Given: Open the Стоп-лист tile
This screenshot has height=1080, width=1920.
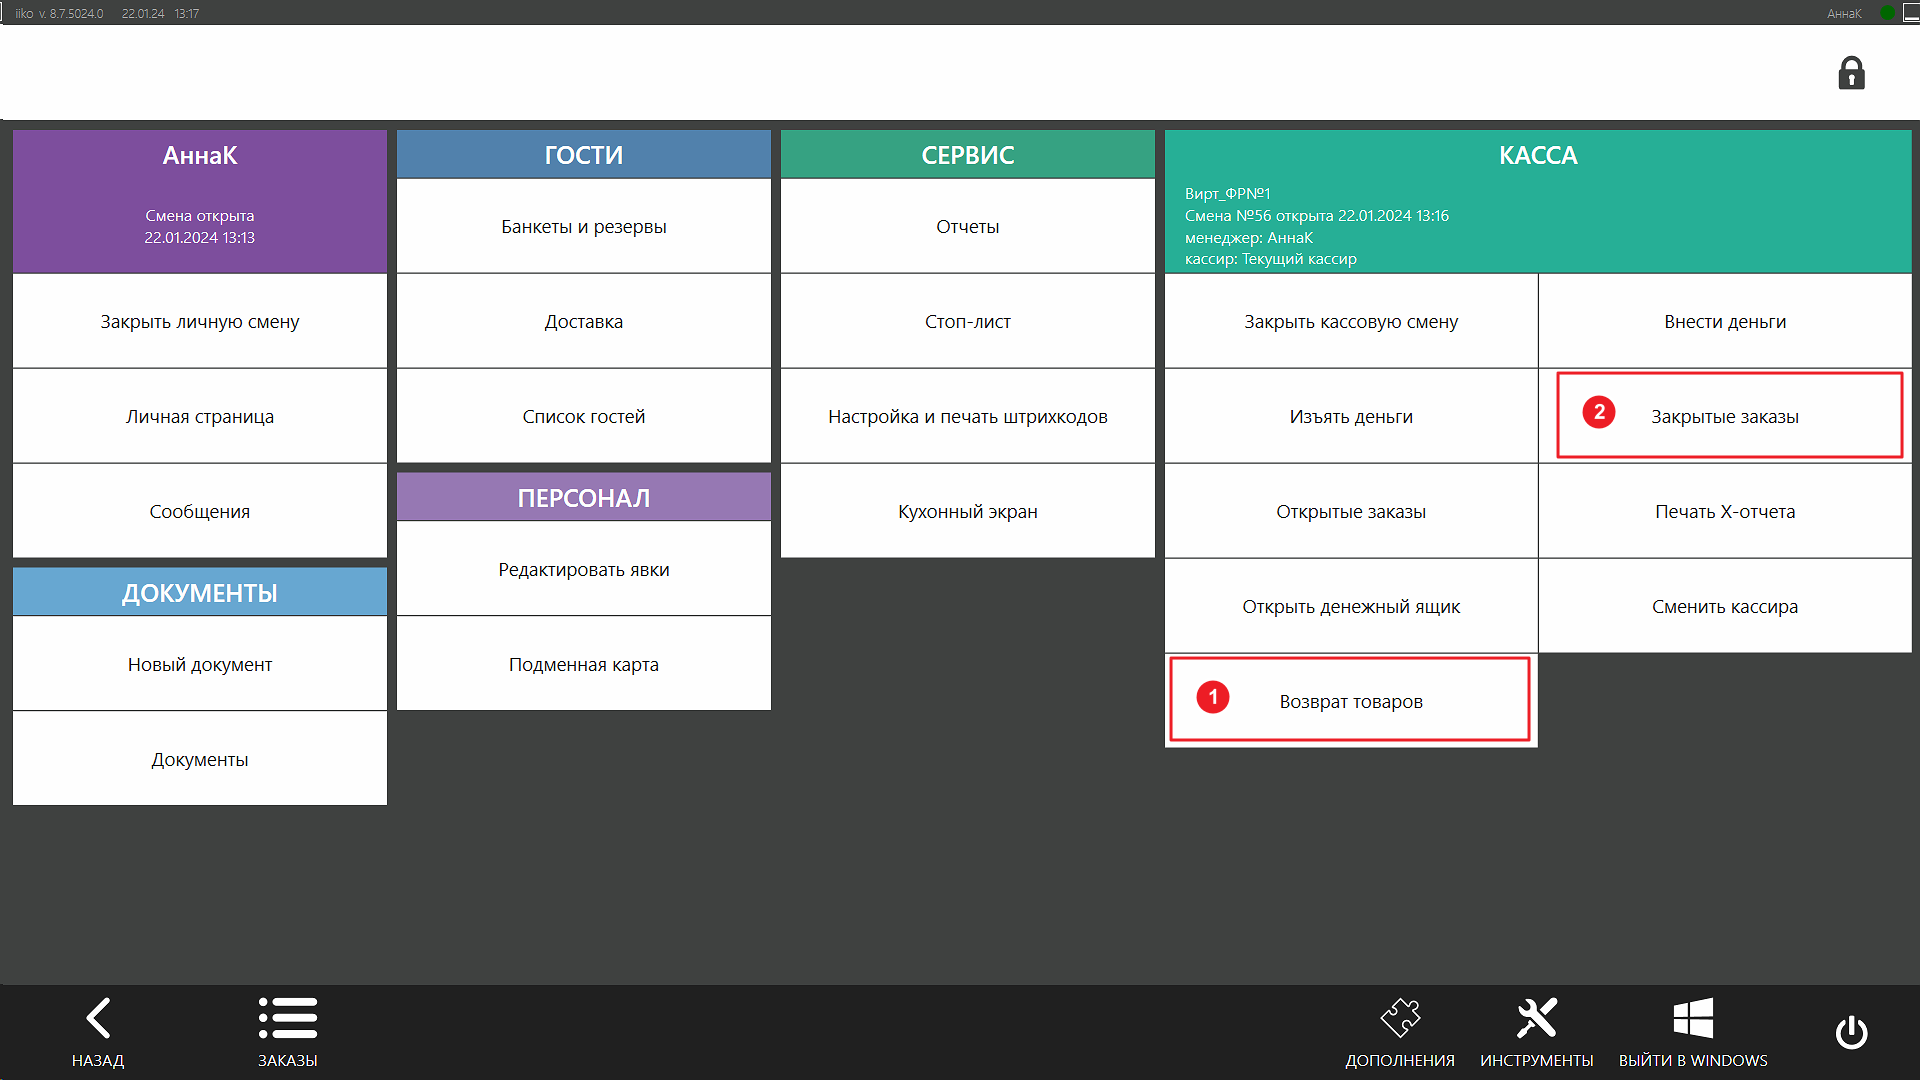Looking at the screenshot, I should (968, 321).
